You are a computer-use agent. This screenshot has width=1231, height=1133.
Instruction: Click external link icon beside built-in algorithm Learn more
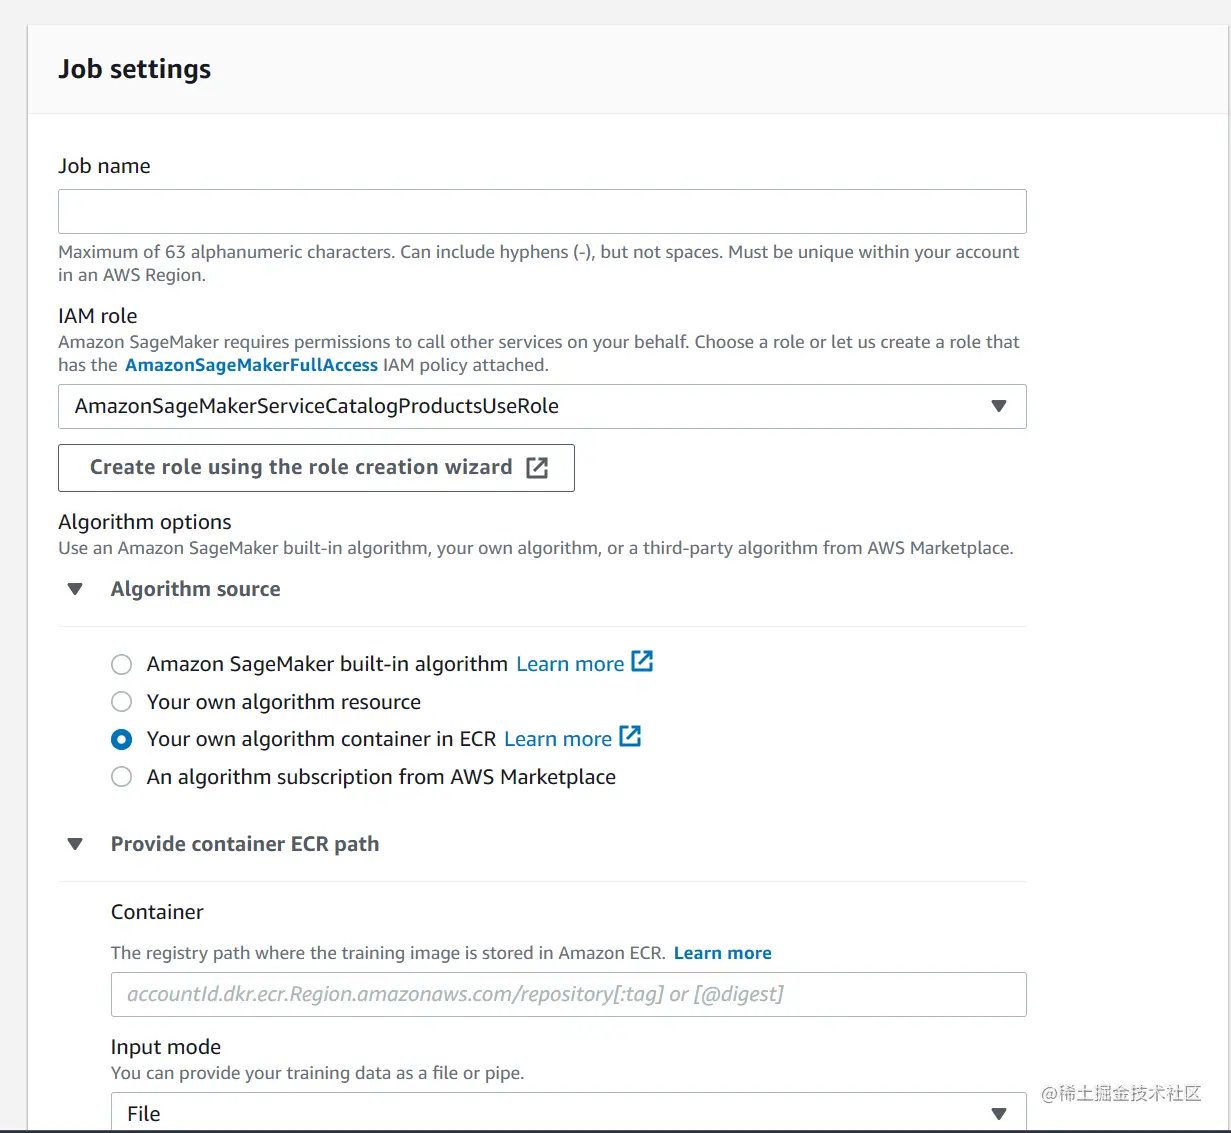[642, 662]
